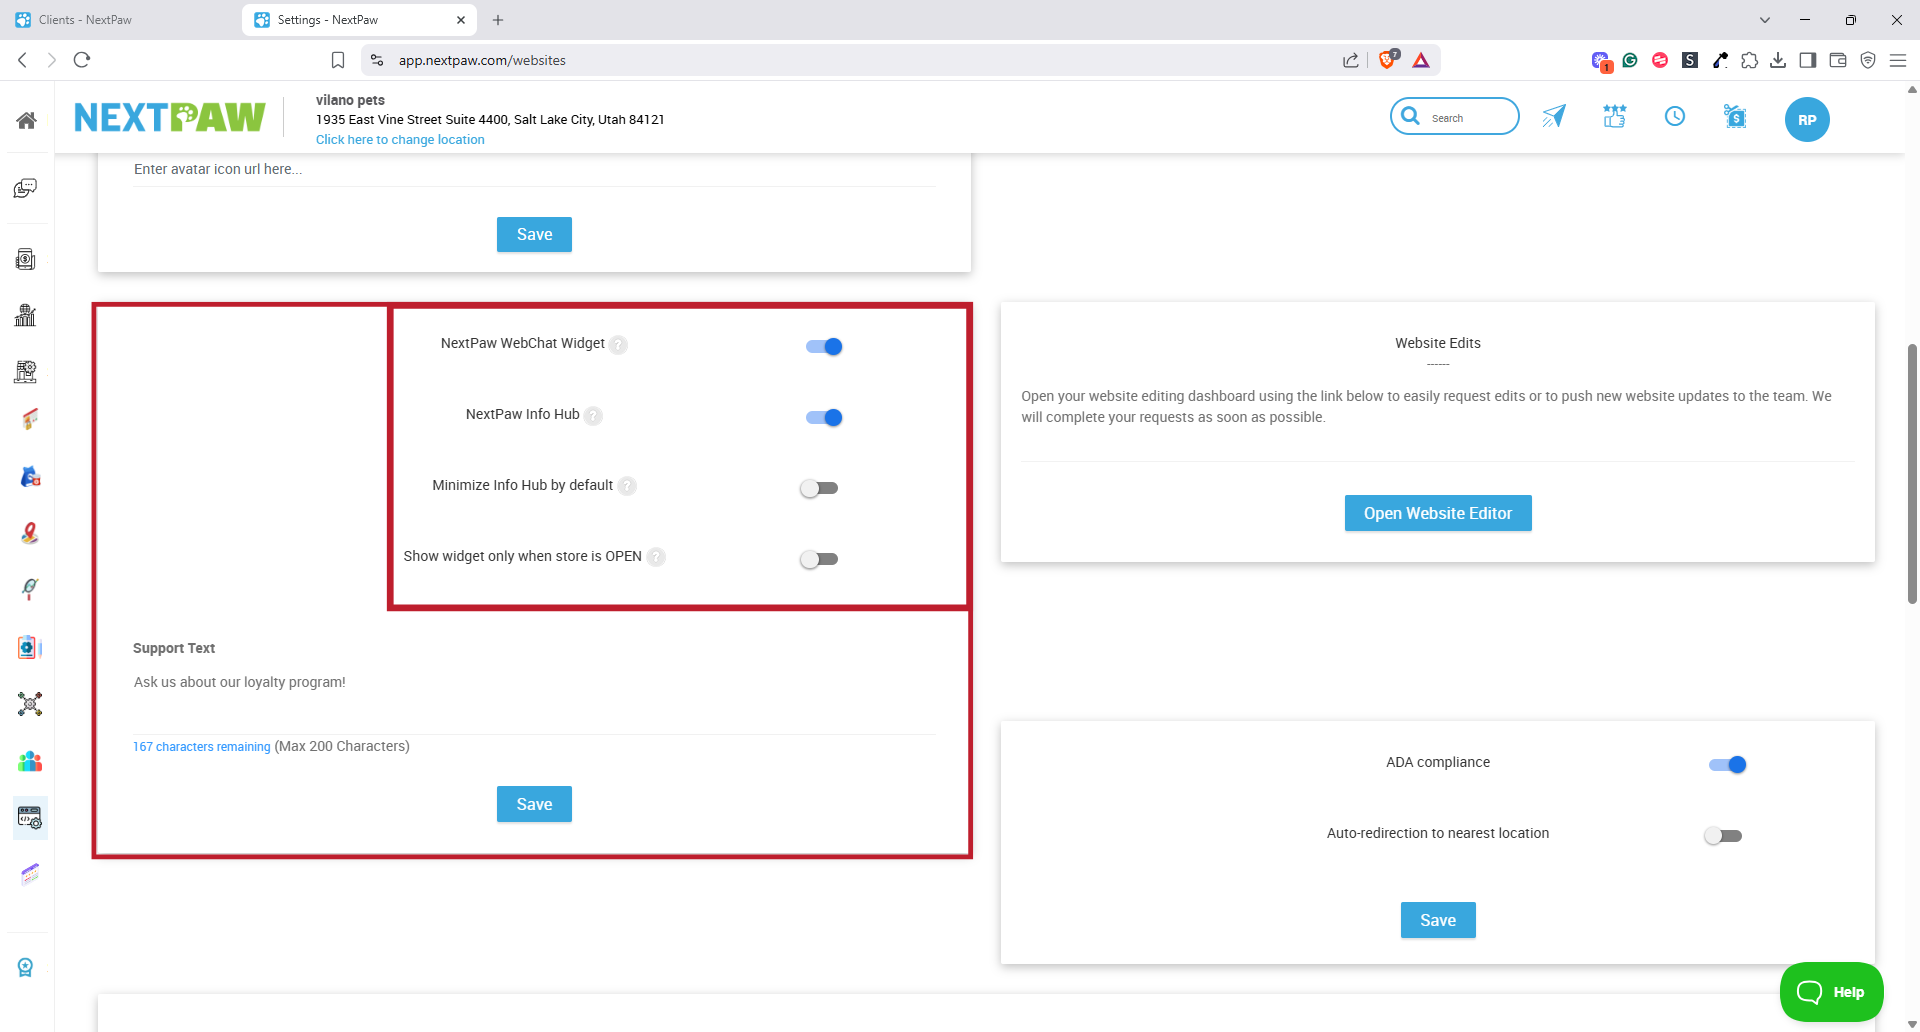The width and height of the screenshot is (1920, 1032).
Task: Open the color picker eyedropper extension
Action: coord(1720,60)
